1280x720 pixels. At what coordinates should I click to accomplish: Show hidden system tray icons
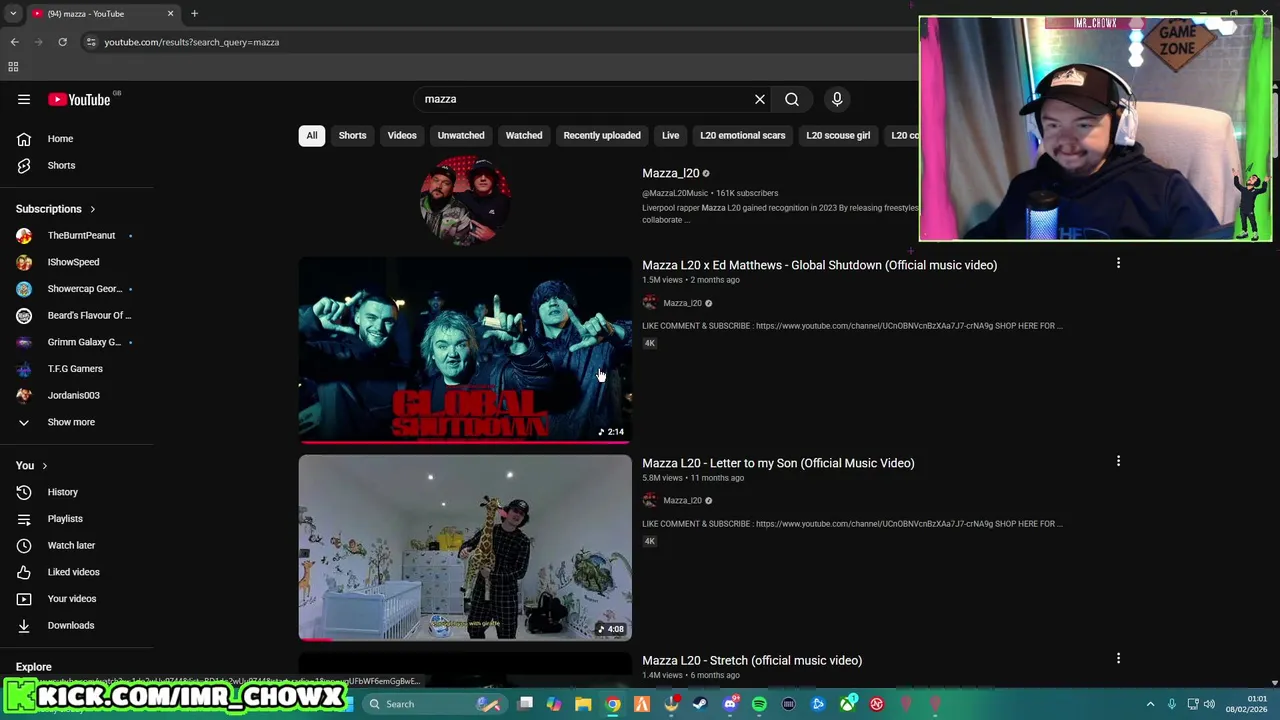[x=1150, y=704]
